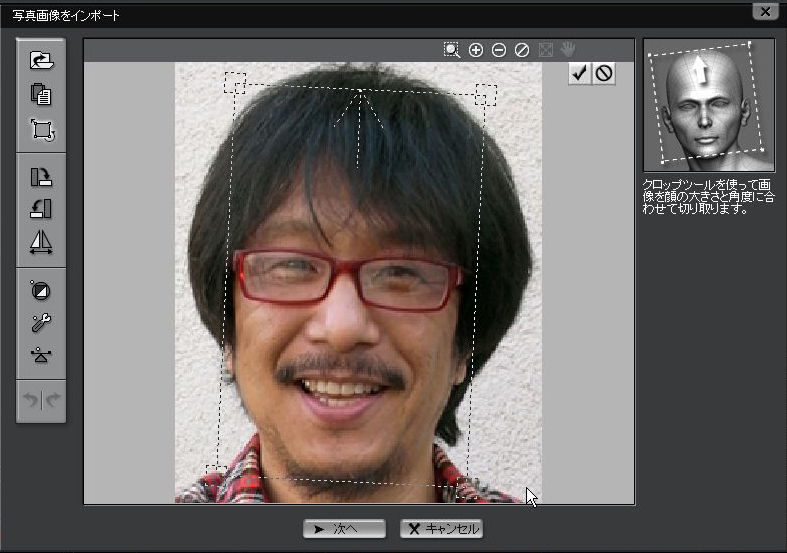Zoom in with the plus circle icon

coord(476,50)
